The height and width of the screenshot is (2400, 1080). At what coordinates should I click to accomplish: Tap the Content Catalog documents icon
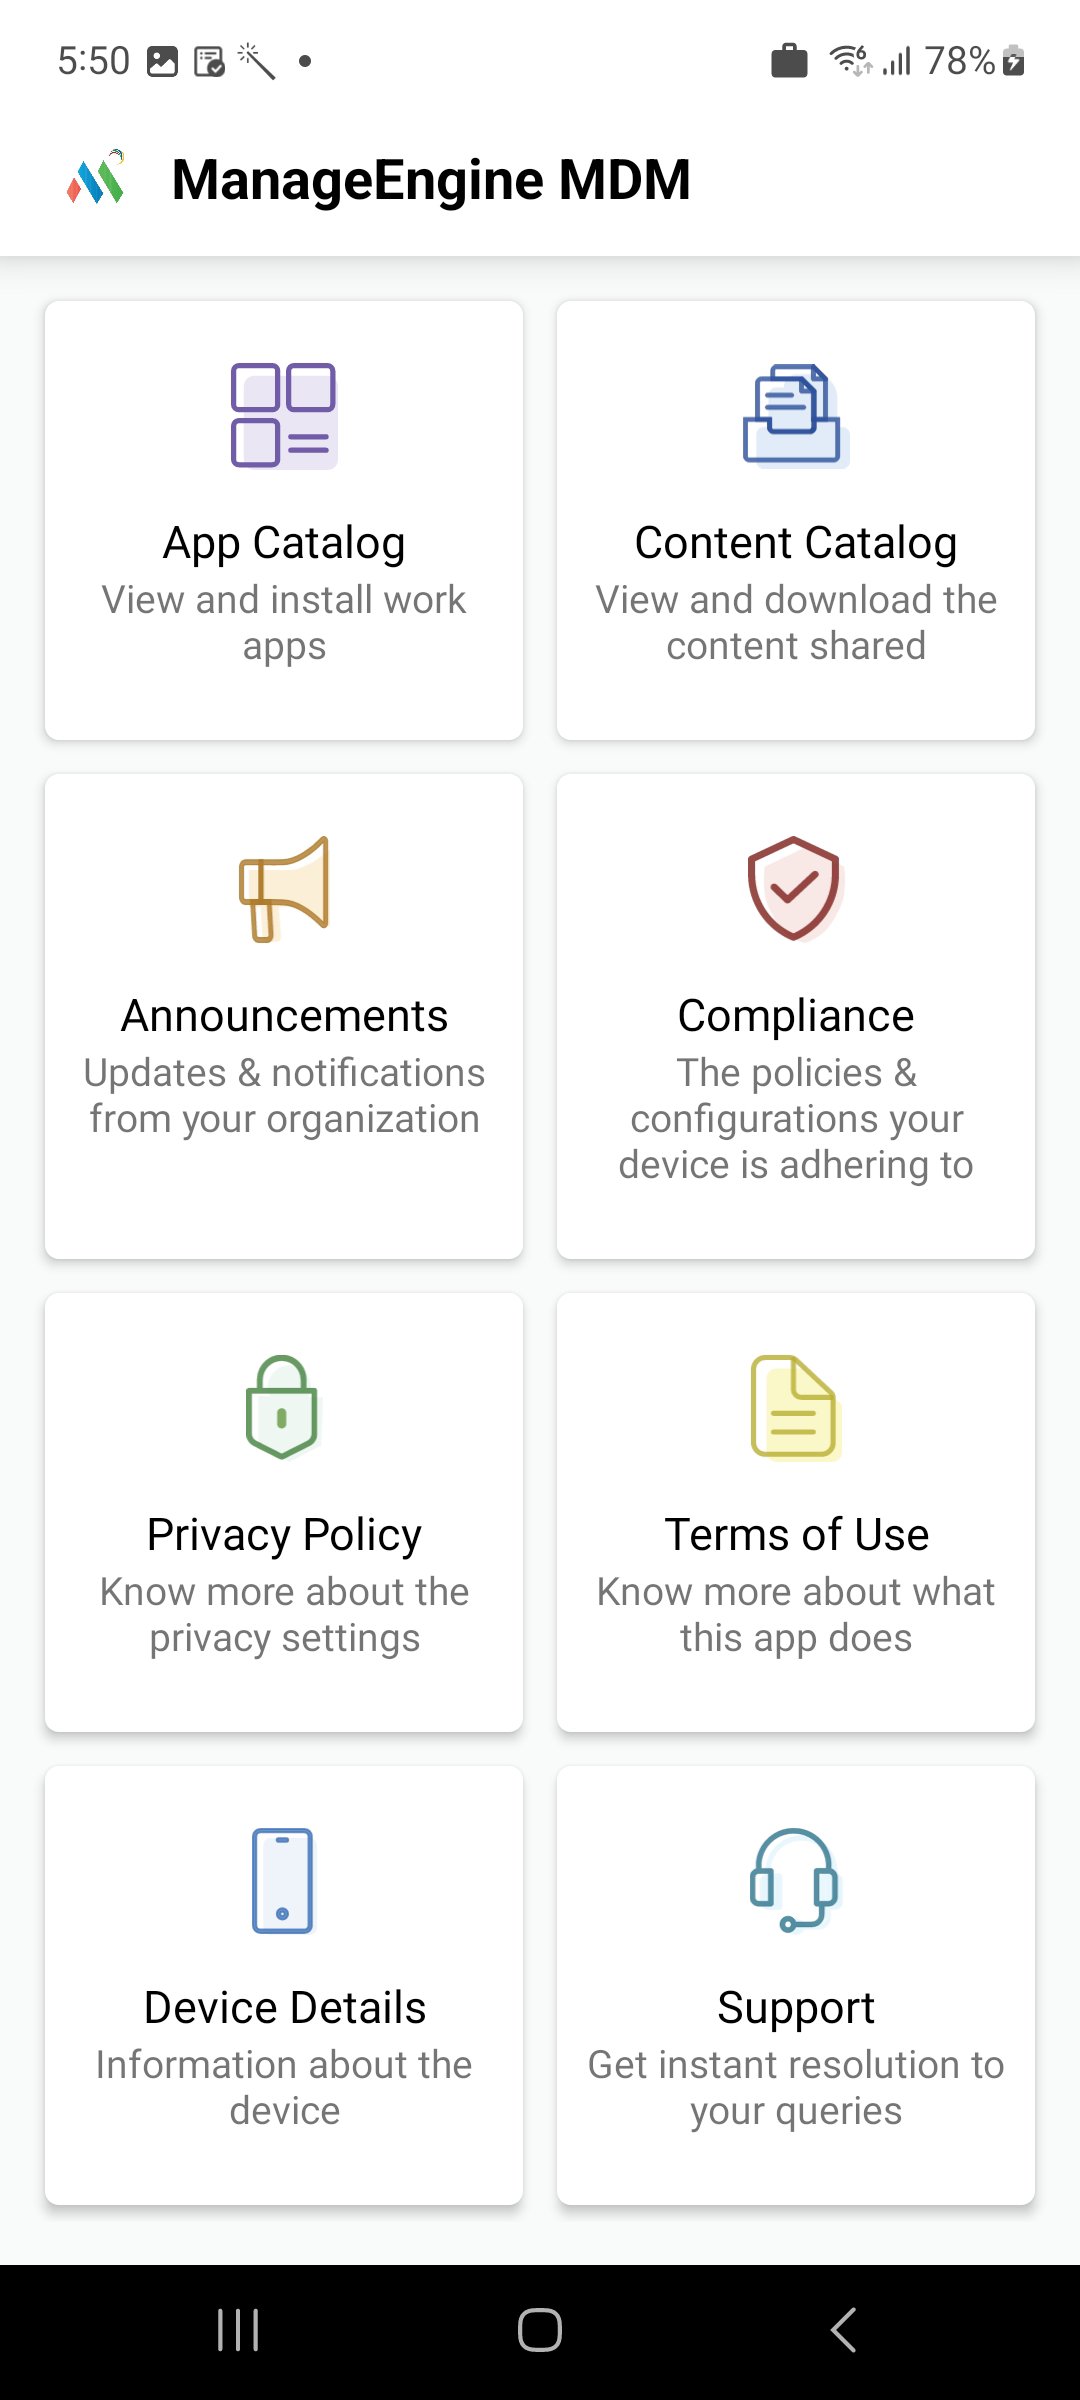(x=796, y=415)
